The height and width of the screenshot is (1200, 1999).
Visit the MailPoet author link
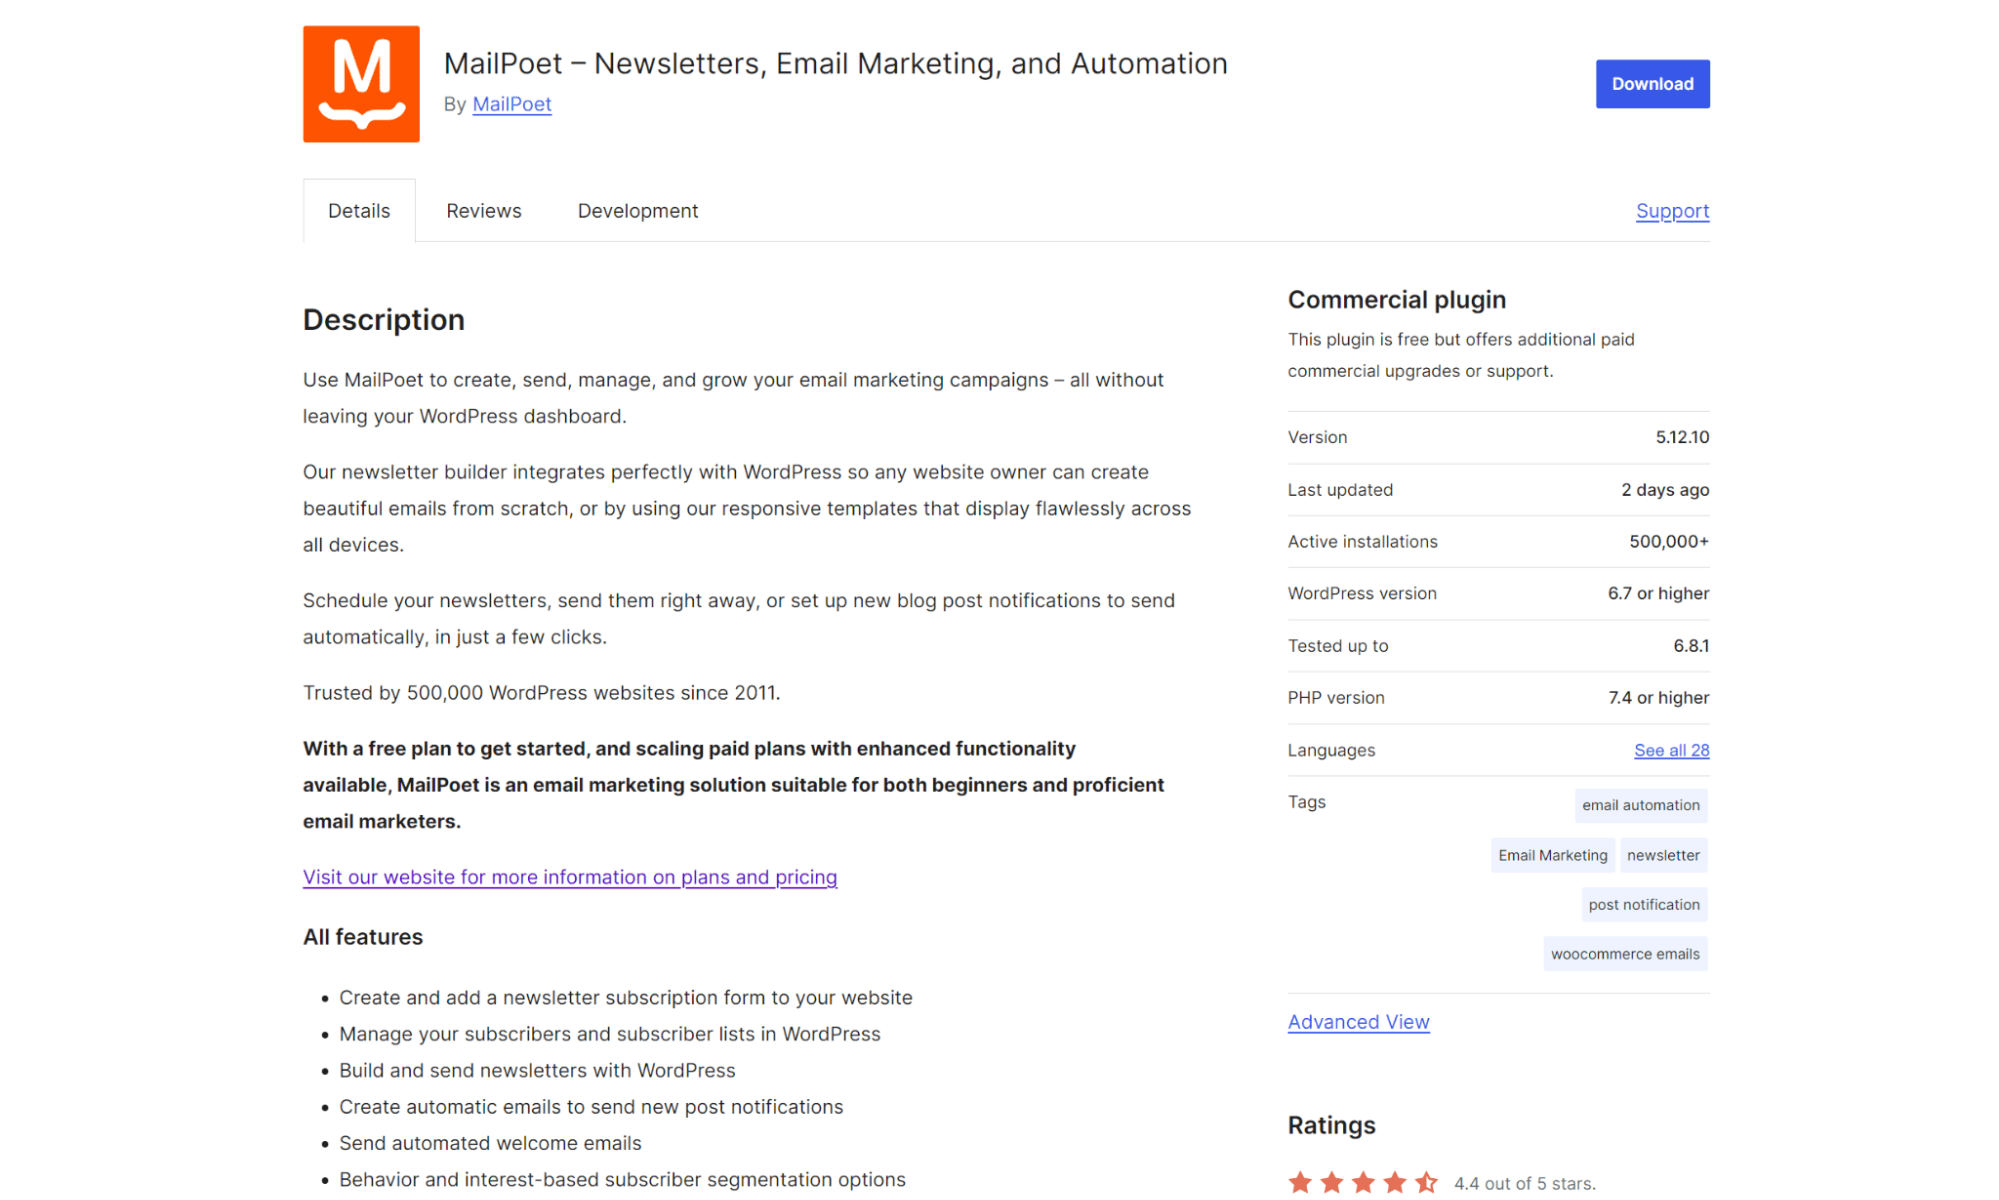coord(512,104)
